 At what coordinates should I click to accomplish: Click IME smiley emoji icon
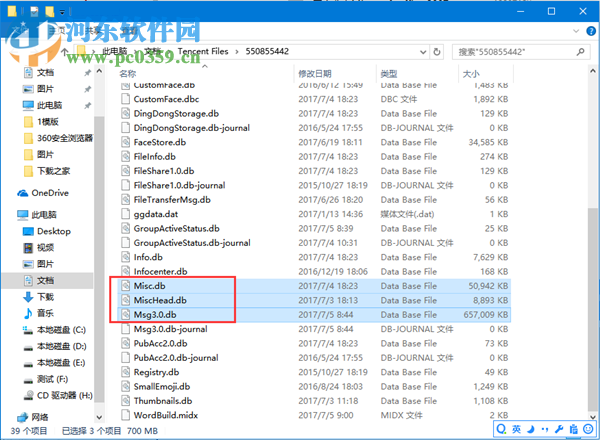click(588, 429)
